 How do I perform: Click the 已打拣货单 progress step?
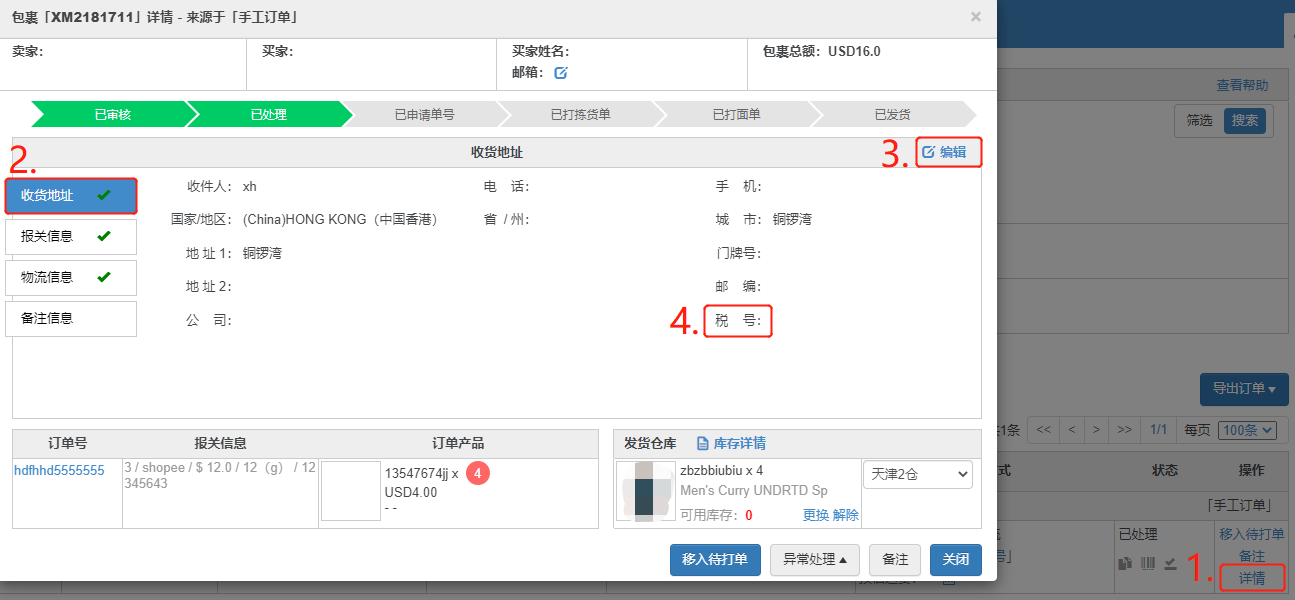pos(580,114)
